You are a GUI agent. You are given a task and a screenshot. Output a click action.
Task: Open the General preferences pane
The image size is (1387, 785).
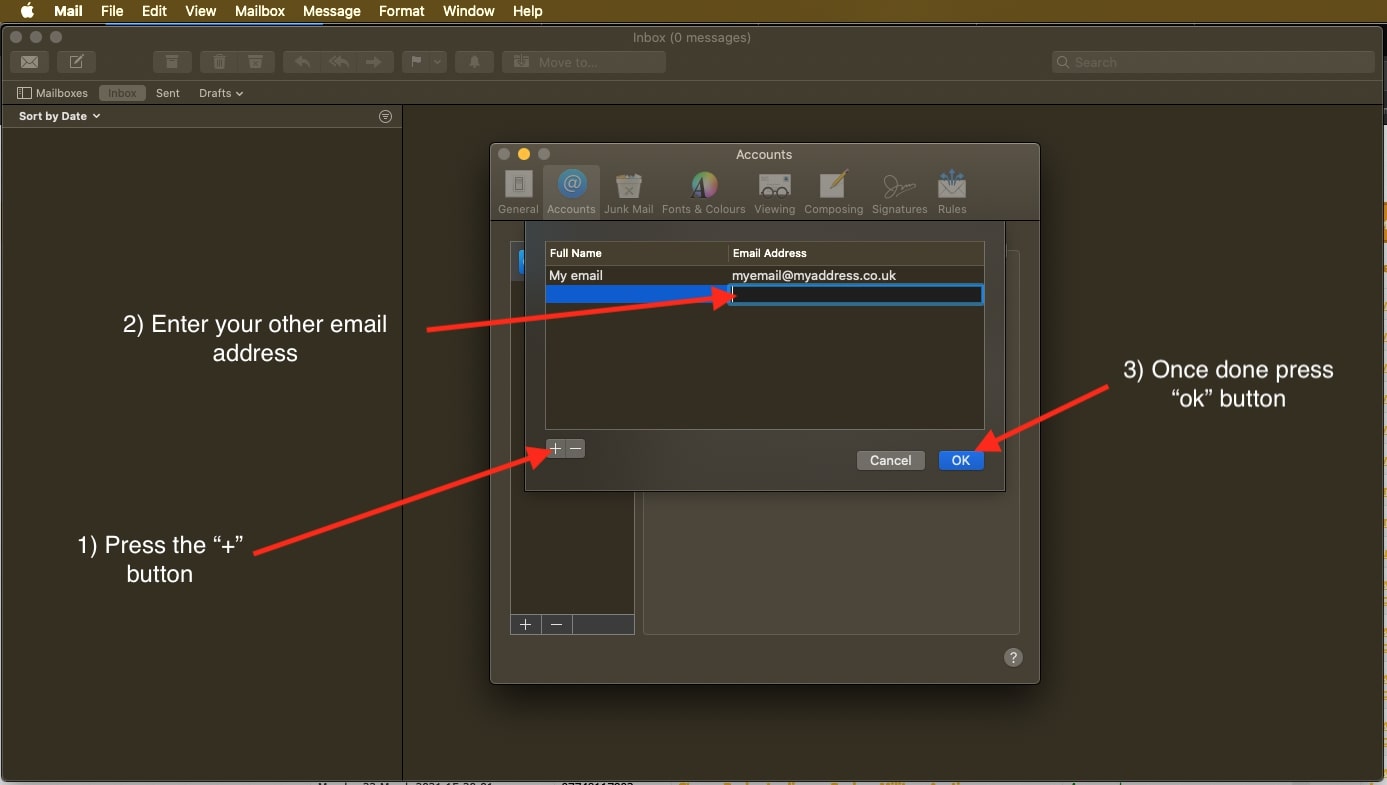click(x=518, y=191)
